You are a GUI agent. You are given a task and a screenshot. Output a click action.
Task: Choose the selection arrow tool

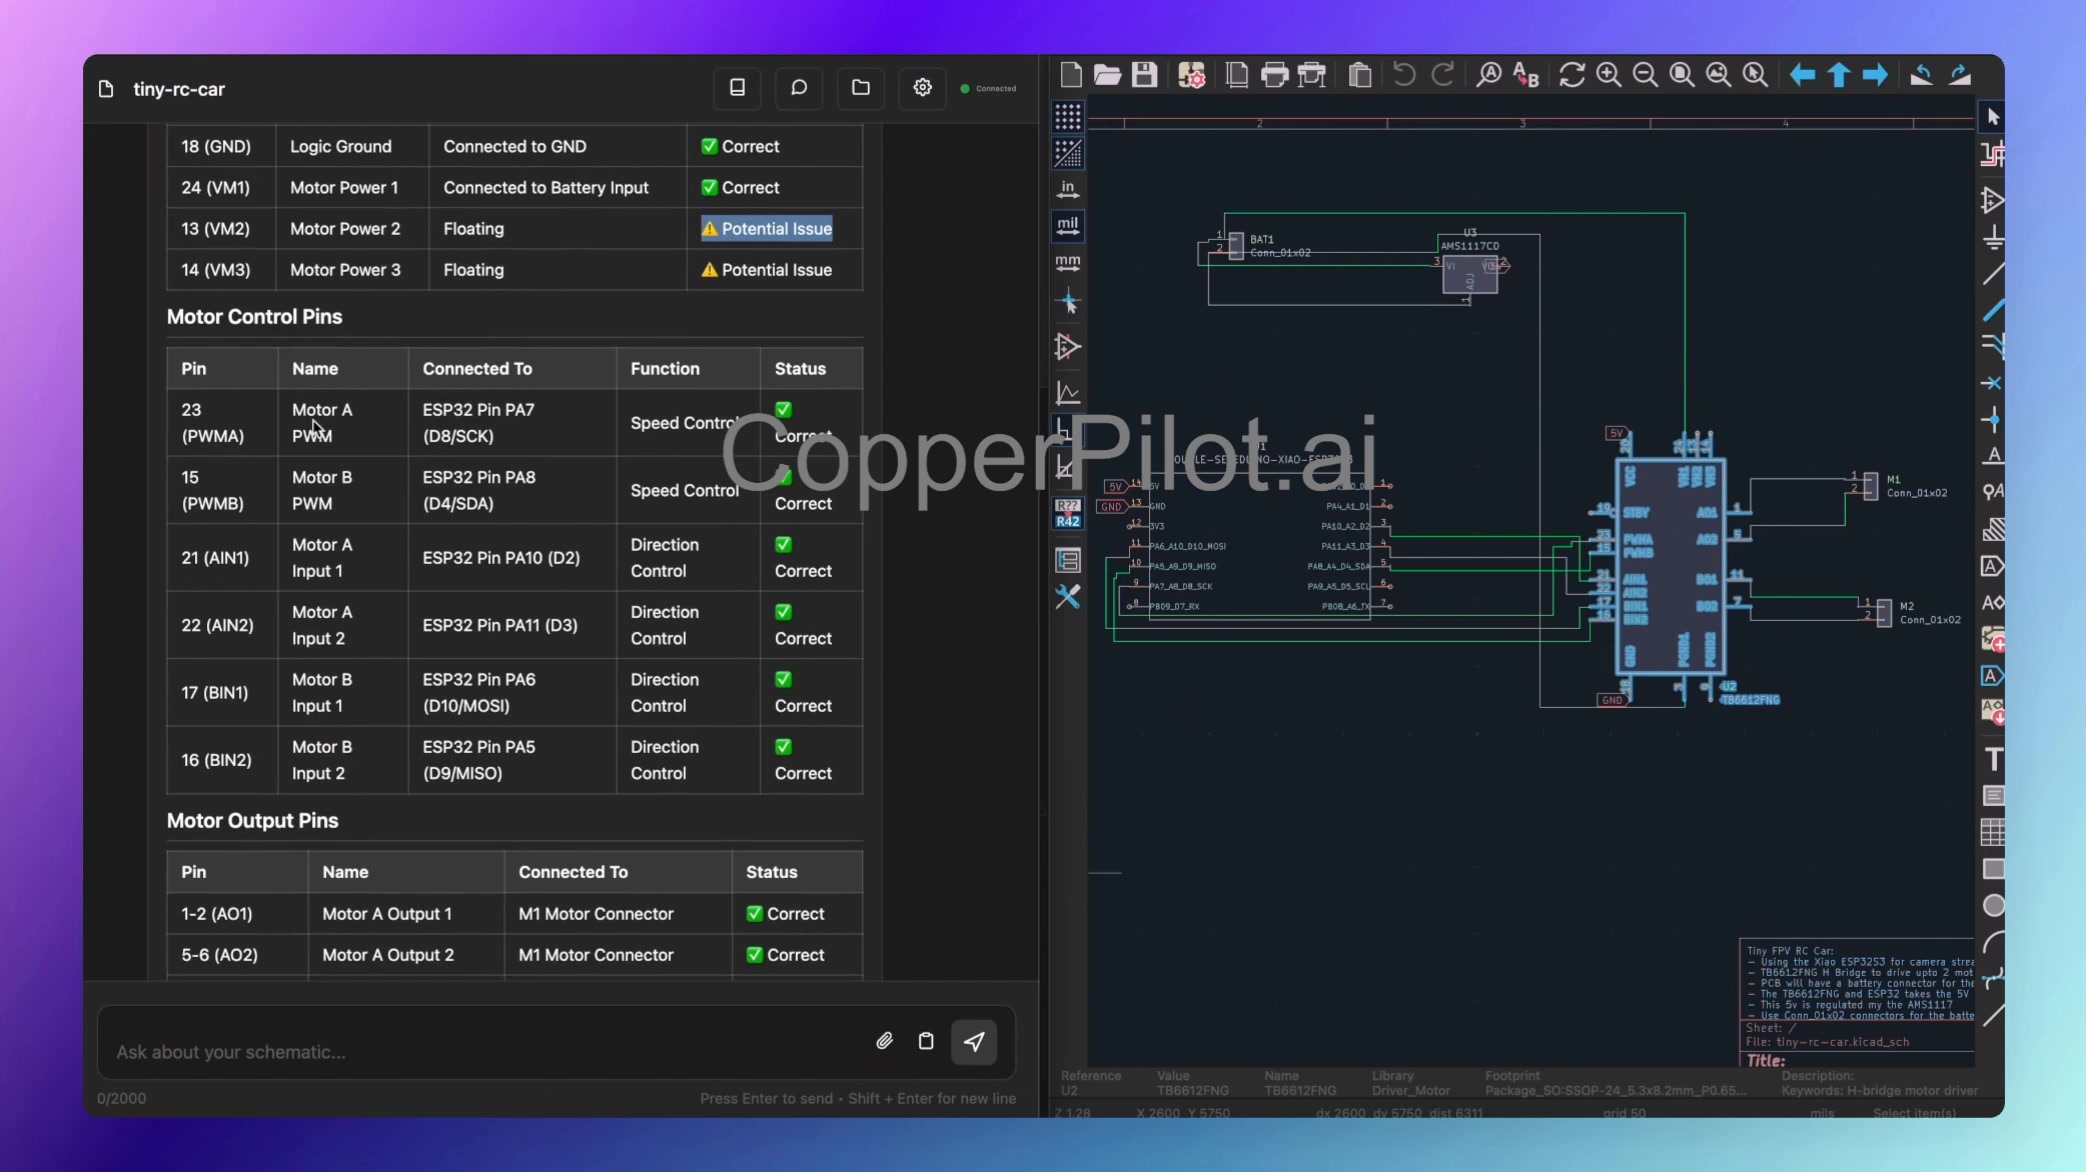[1993, 117]
